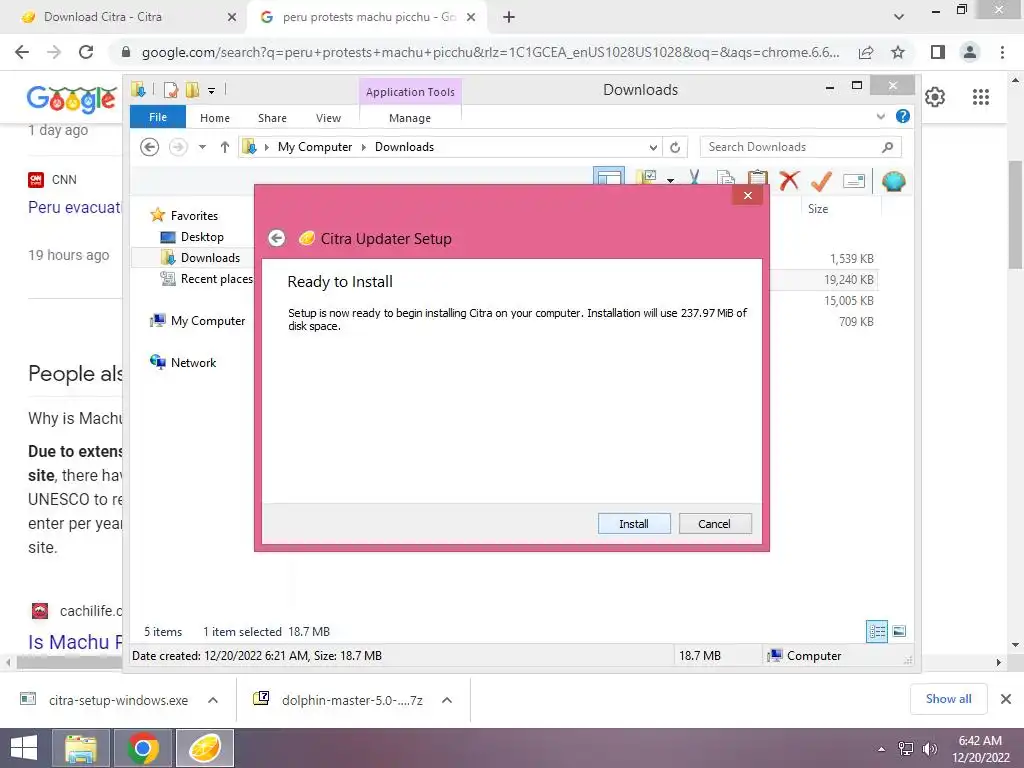Screen dimensions: 1024x768
Task: Open the File tab in Explorer
Action: pos(158,118)
